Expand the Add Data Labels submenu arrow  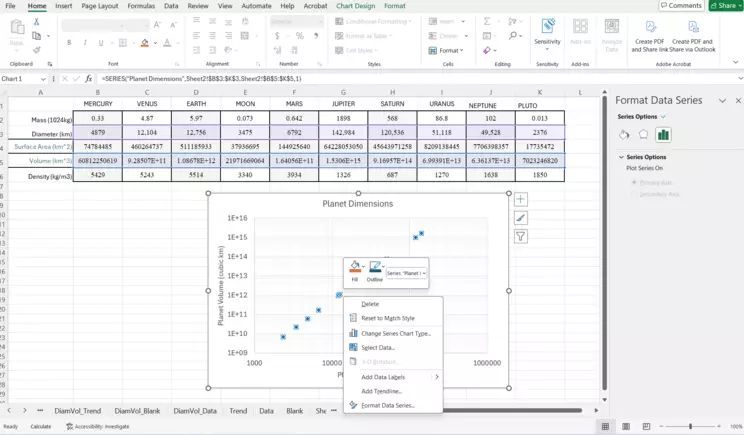click(437, 377)
